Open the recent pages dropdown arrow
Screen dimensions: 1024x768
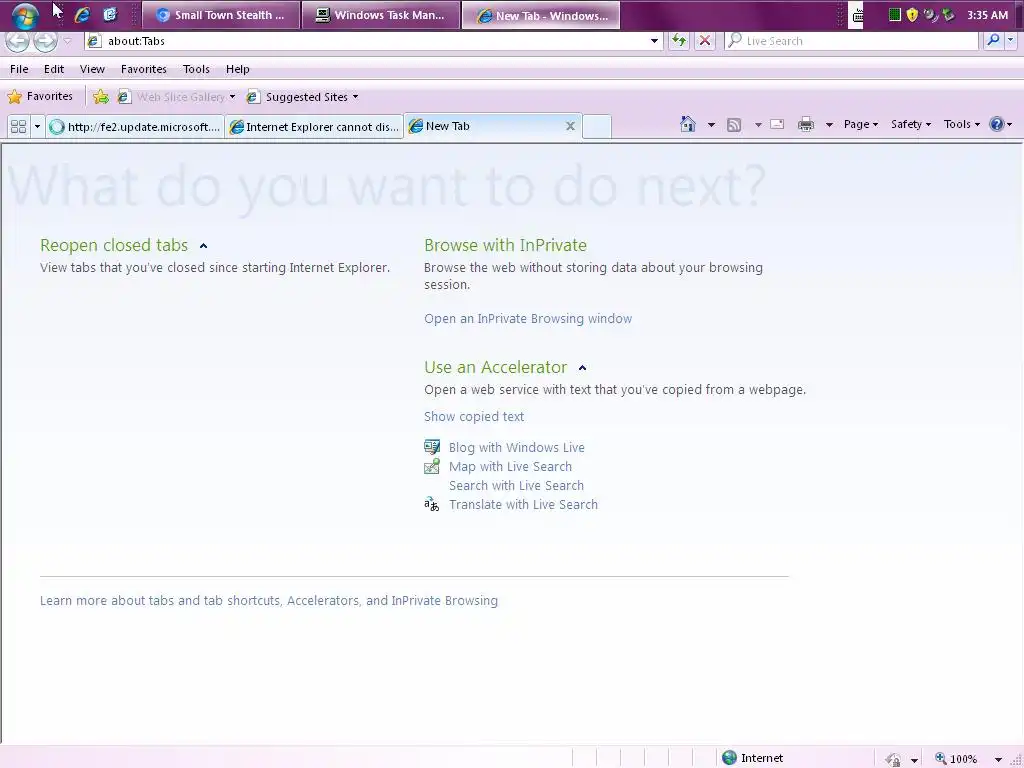coord(67,41)
